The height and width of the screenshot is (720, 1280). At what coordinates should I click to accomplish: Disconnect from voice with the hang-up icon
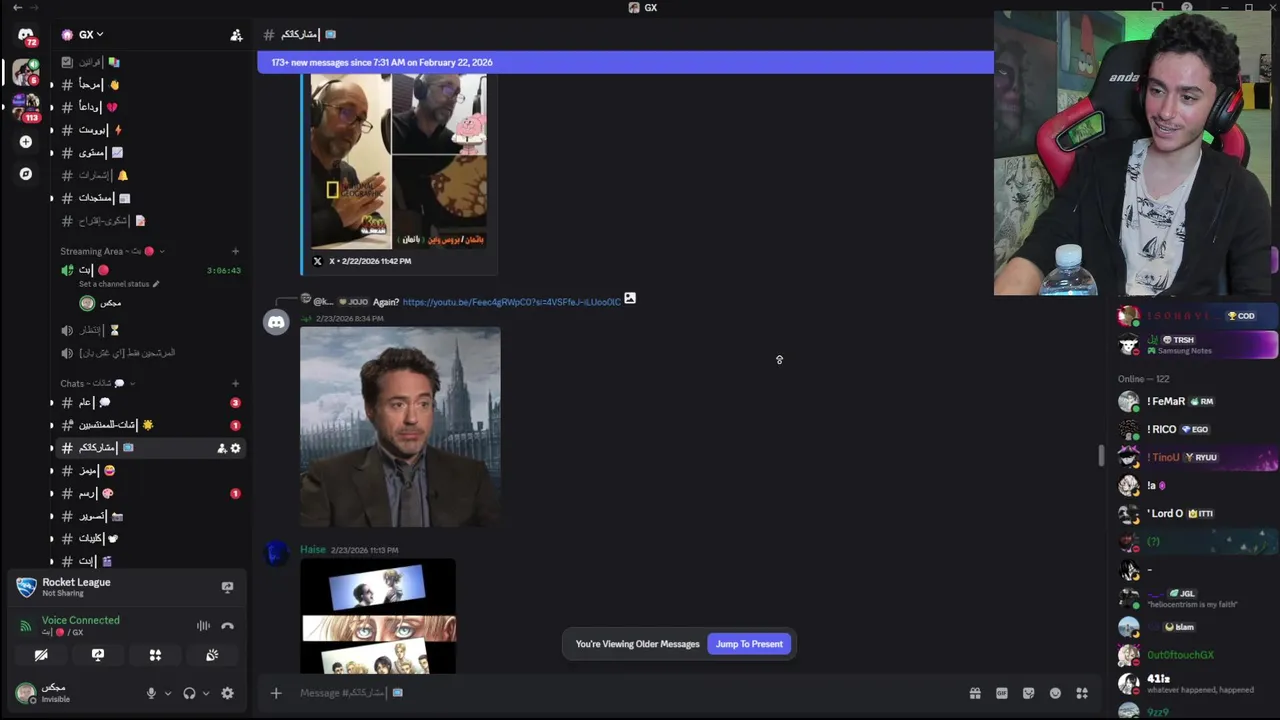click(227, 626)
